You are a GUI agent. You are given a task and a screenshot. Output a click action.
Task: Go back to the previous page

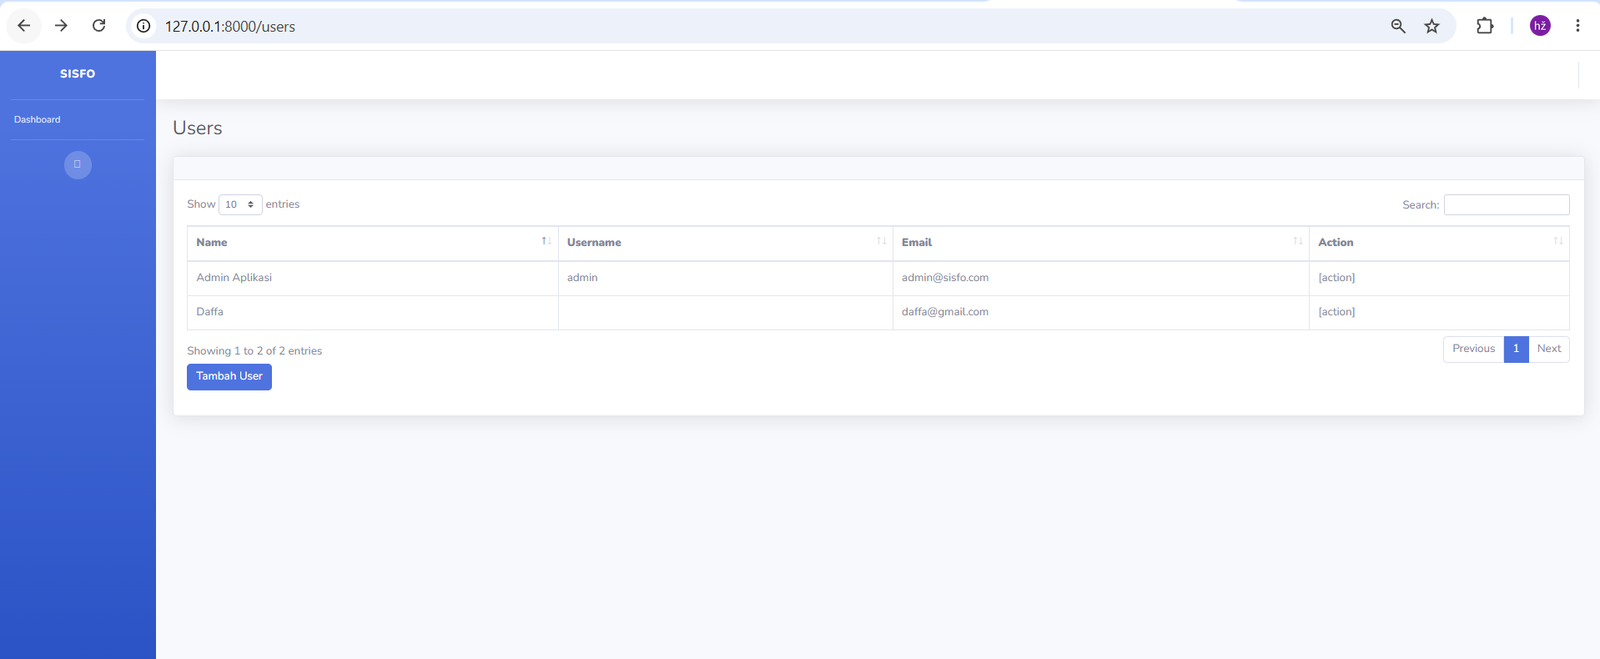coord(24,26)
